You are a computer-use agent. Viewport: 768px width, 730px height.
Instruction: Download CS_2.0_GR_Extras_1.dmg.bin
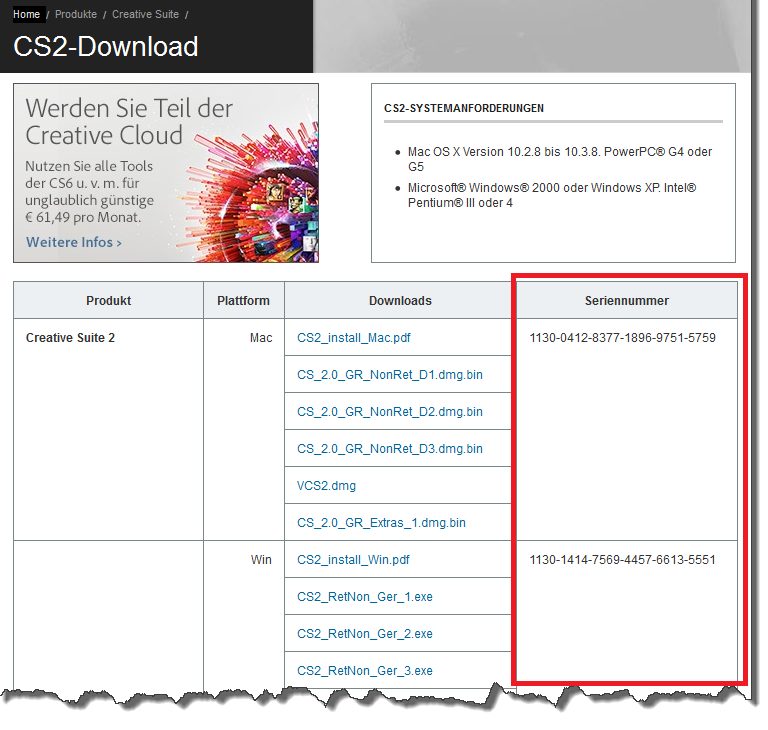coord(381,523)
